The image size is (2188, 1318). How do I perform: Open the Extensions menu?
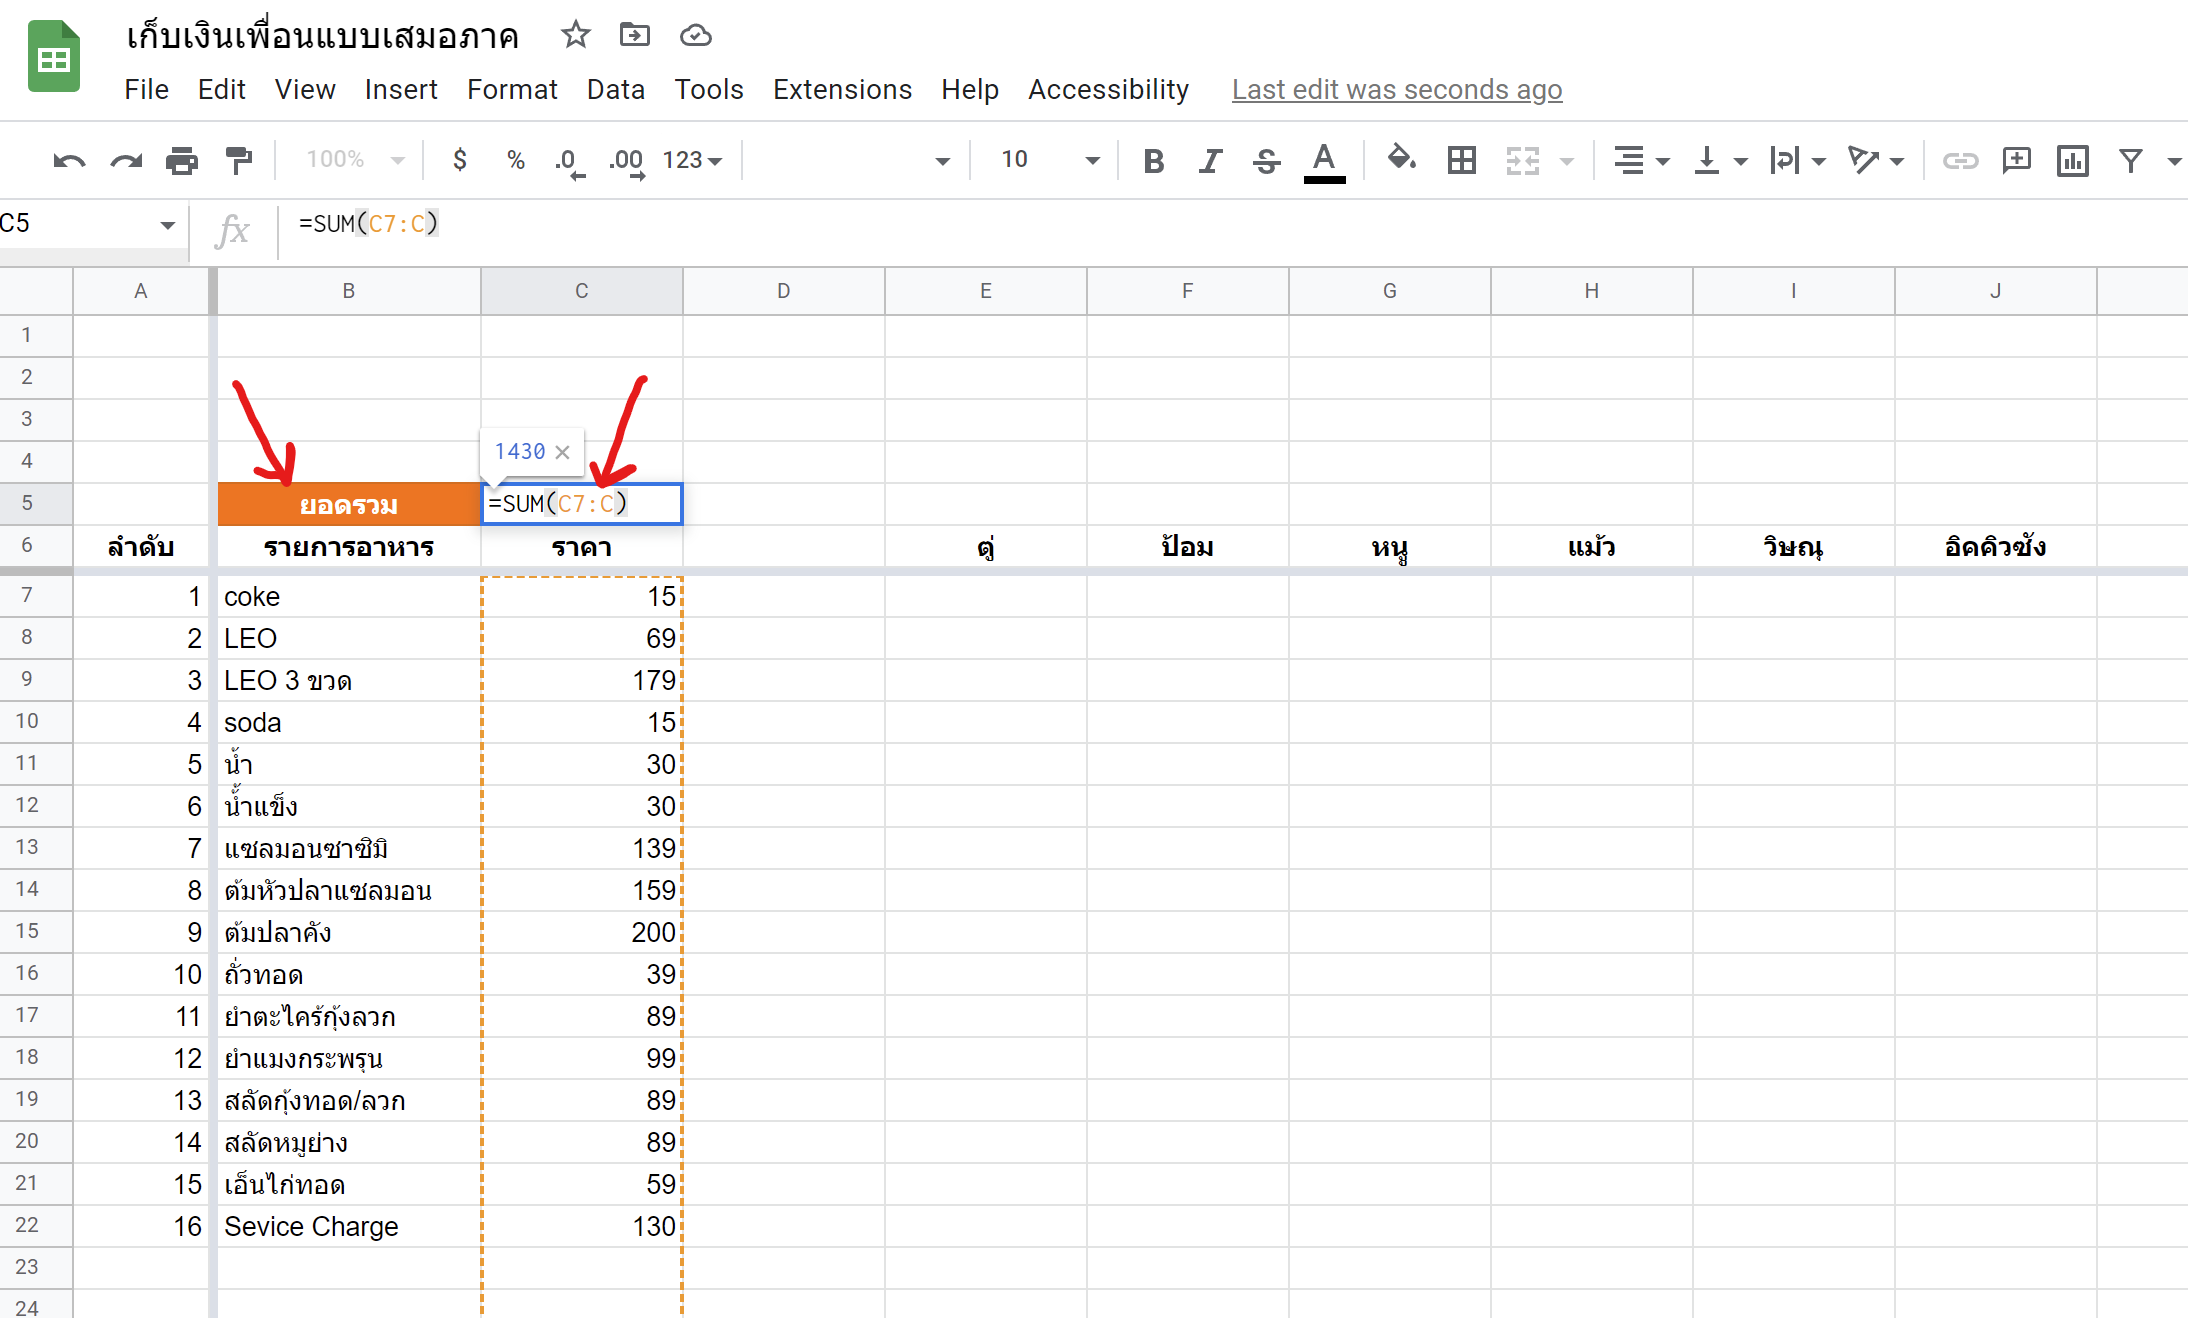[842, 89]
